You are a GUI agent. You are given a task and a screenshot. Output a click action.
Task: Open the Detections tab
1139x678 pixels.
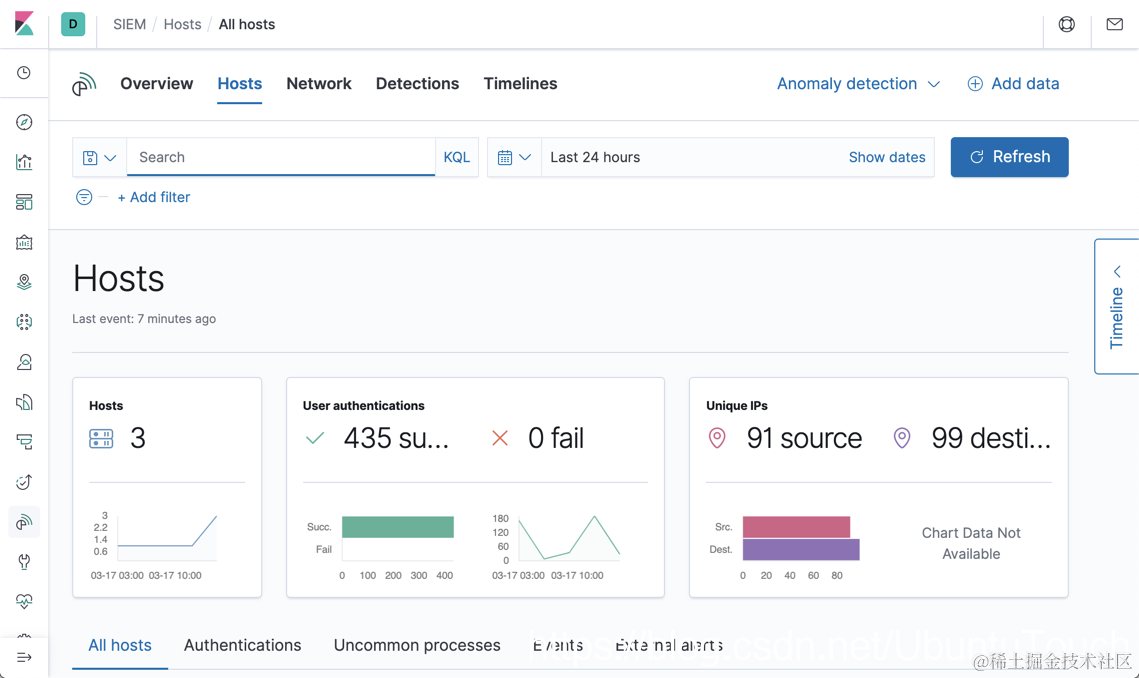click(x=418, y=84)
